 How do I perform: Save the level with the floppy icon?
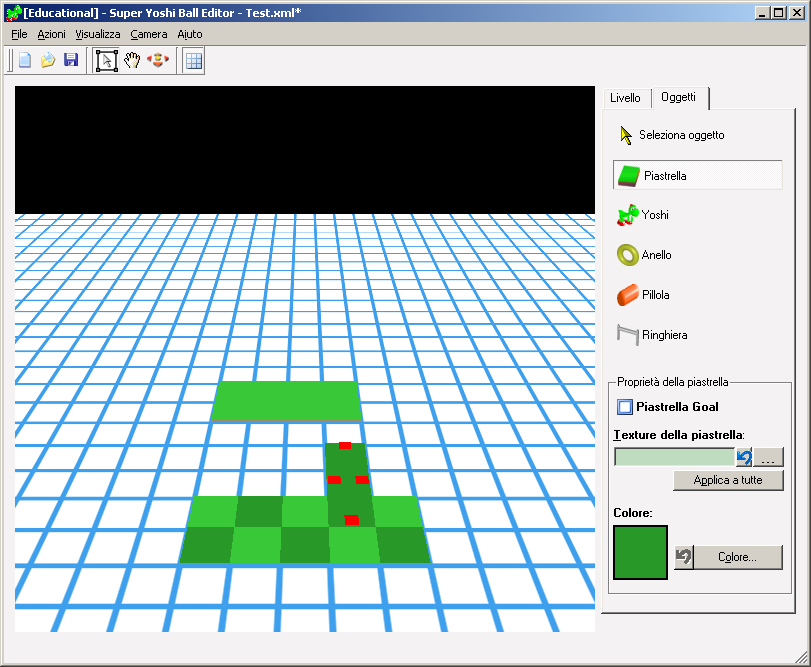[x=71, y=60]
